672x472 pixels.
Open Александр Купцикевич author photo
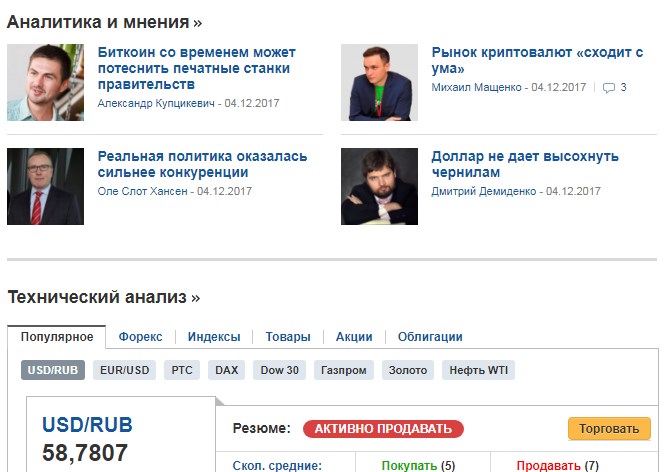[45, 82]
